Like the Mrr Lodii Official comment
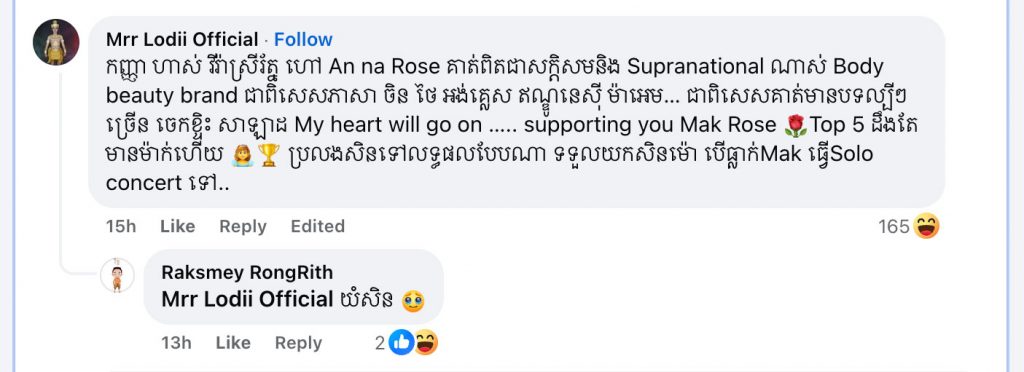 pyautogui.click(x=178, y=226)
